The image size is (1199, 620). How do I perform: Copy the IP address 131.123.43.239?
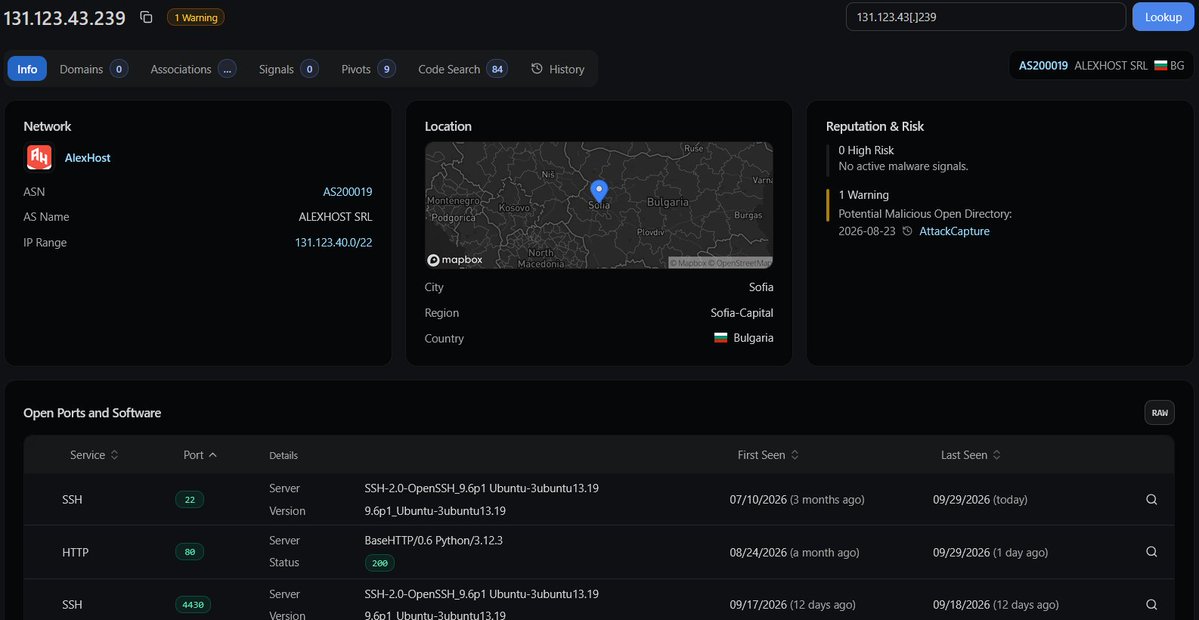(x=146, y=18)
